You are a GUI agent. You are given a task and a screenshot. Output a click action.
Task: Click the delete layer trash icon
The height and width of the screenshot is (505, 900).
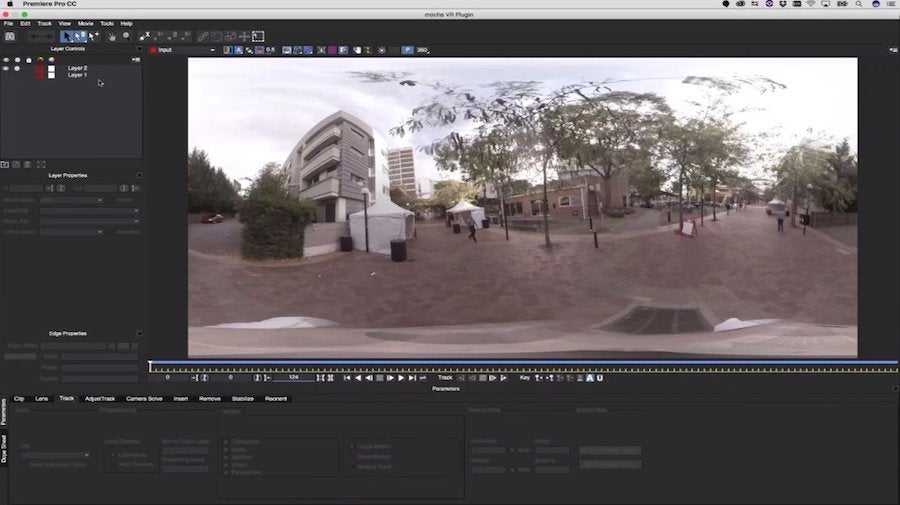(x=27, y=165)
